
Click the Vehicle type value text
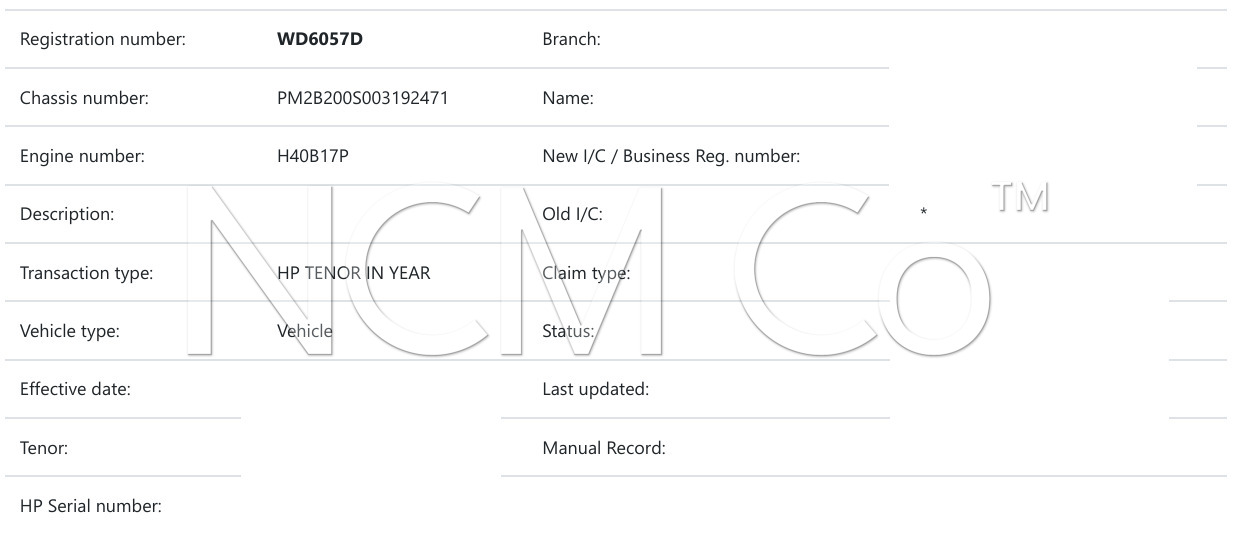point(305,330)
